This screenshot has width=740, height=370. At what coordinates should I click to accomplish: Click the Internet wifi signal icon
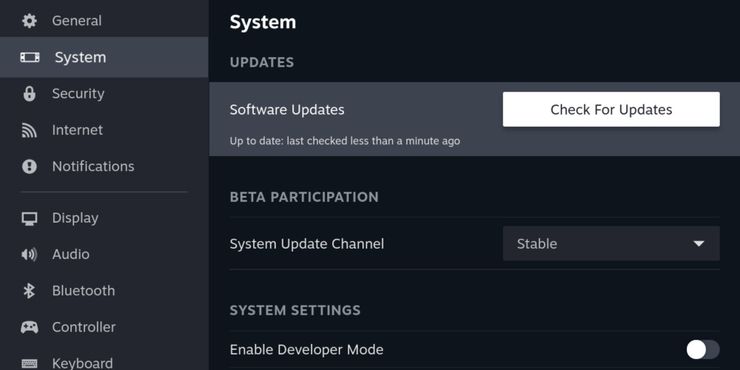pos(29,130)
